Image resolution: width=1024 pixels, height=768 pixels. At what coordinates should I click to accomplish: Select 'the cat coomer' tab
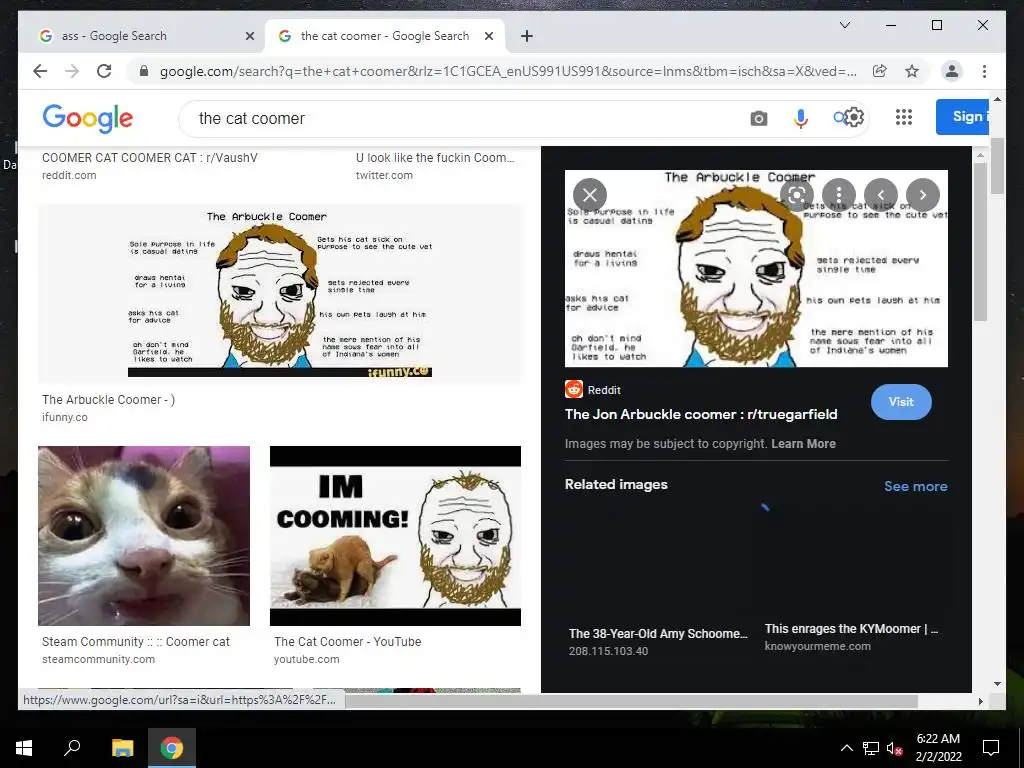[x=385, y=36]
